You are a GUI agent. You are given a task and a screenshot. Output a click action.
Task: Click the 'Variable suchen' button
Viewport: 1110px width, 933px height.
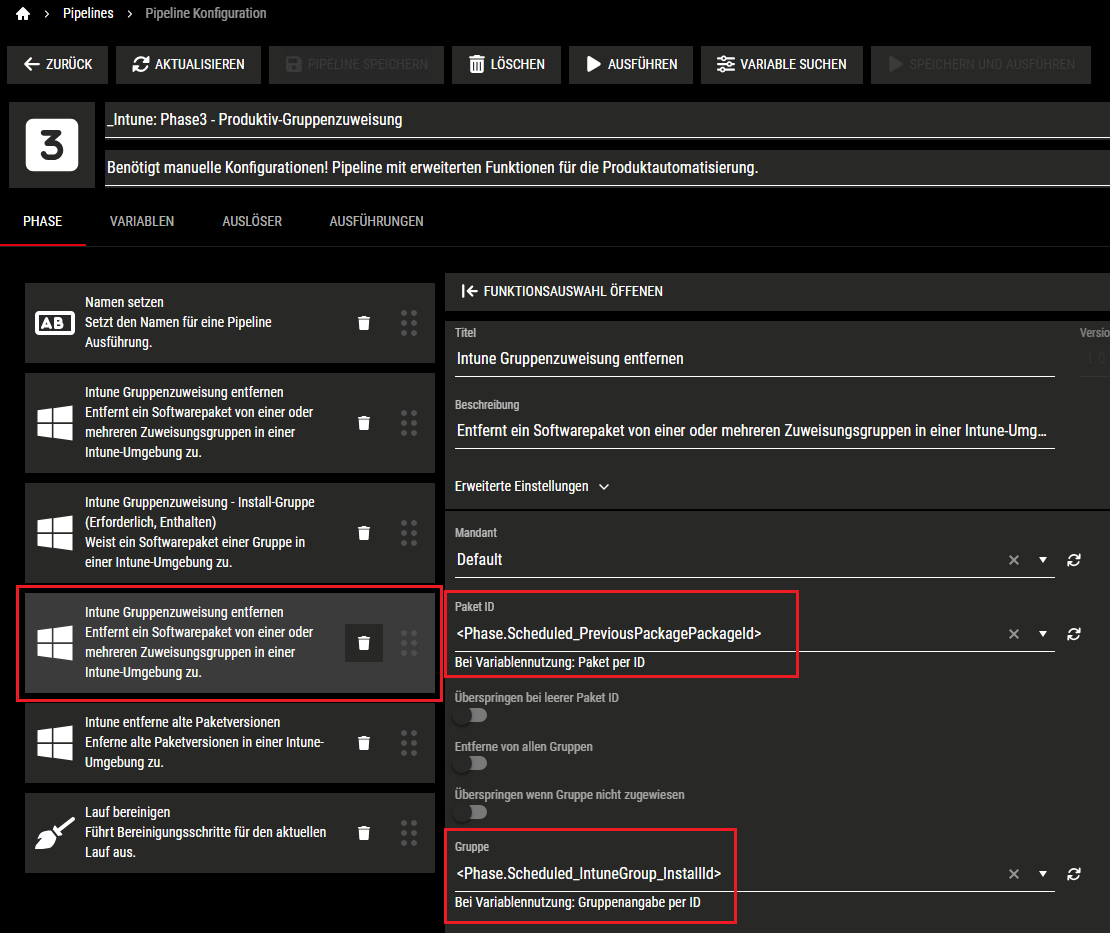coord(781,64)
